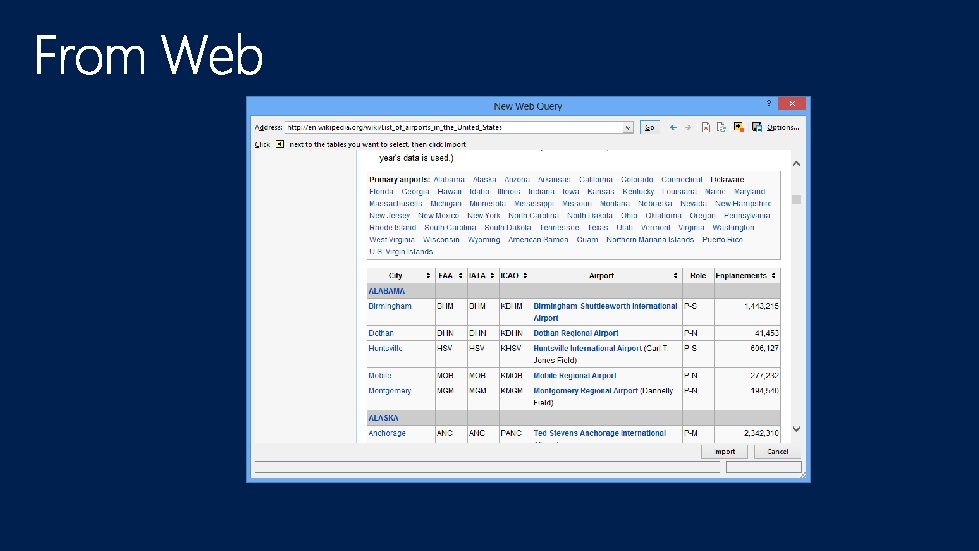Open the Montgomery city link

click(390, 391)
